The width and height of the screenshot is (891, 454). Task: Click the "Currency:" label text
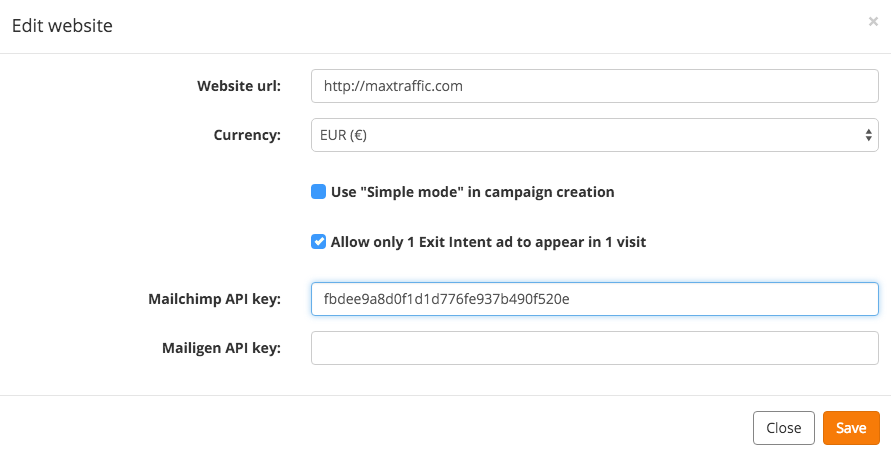(247, 135)
